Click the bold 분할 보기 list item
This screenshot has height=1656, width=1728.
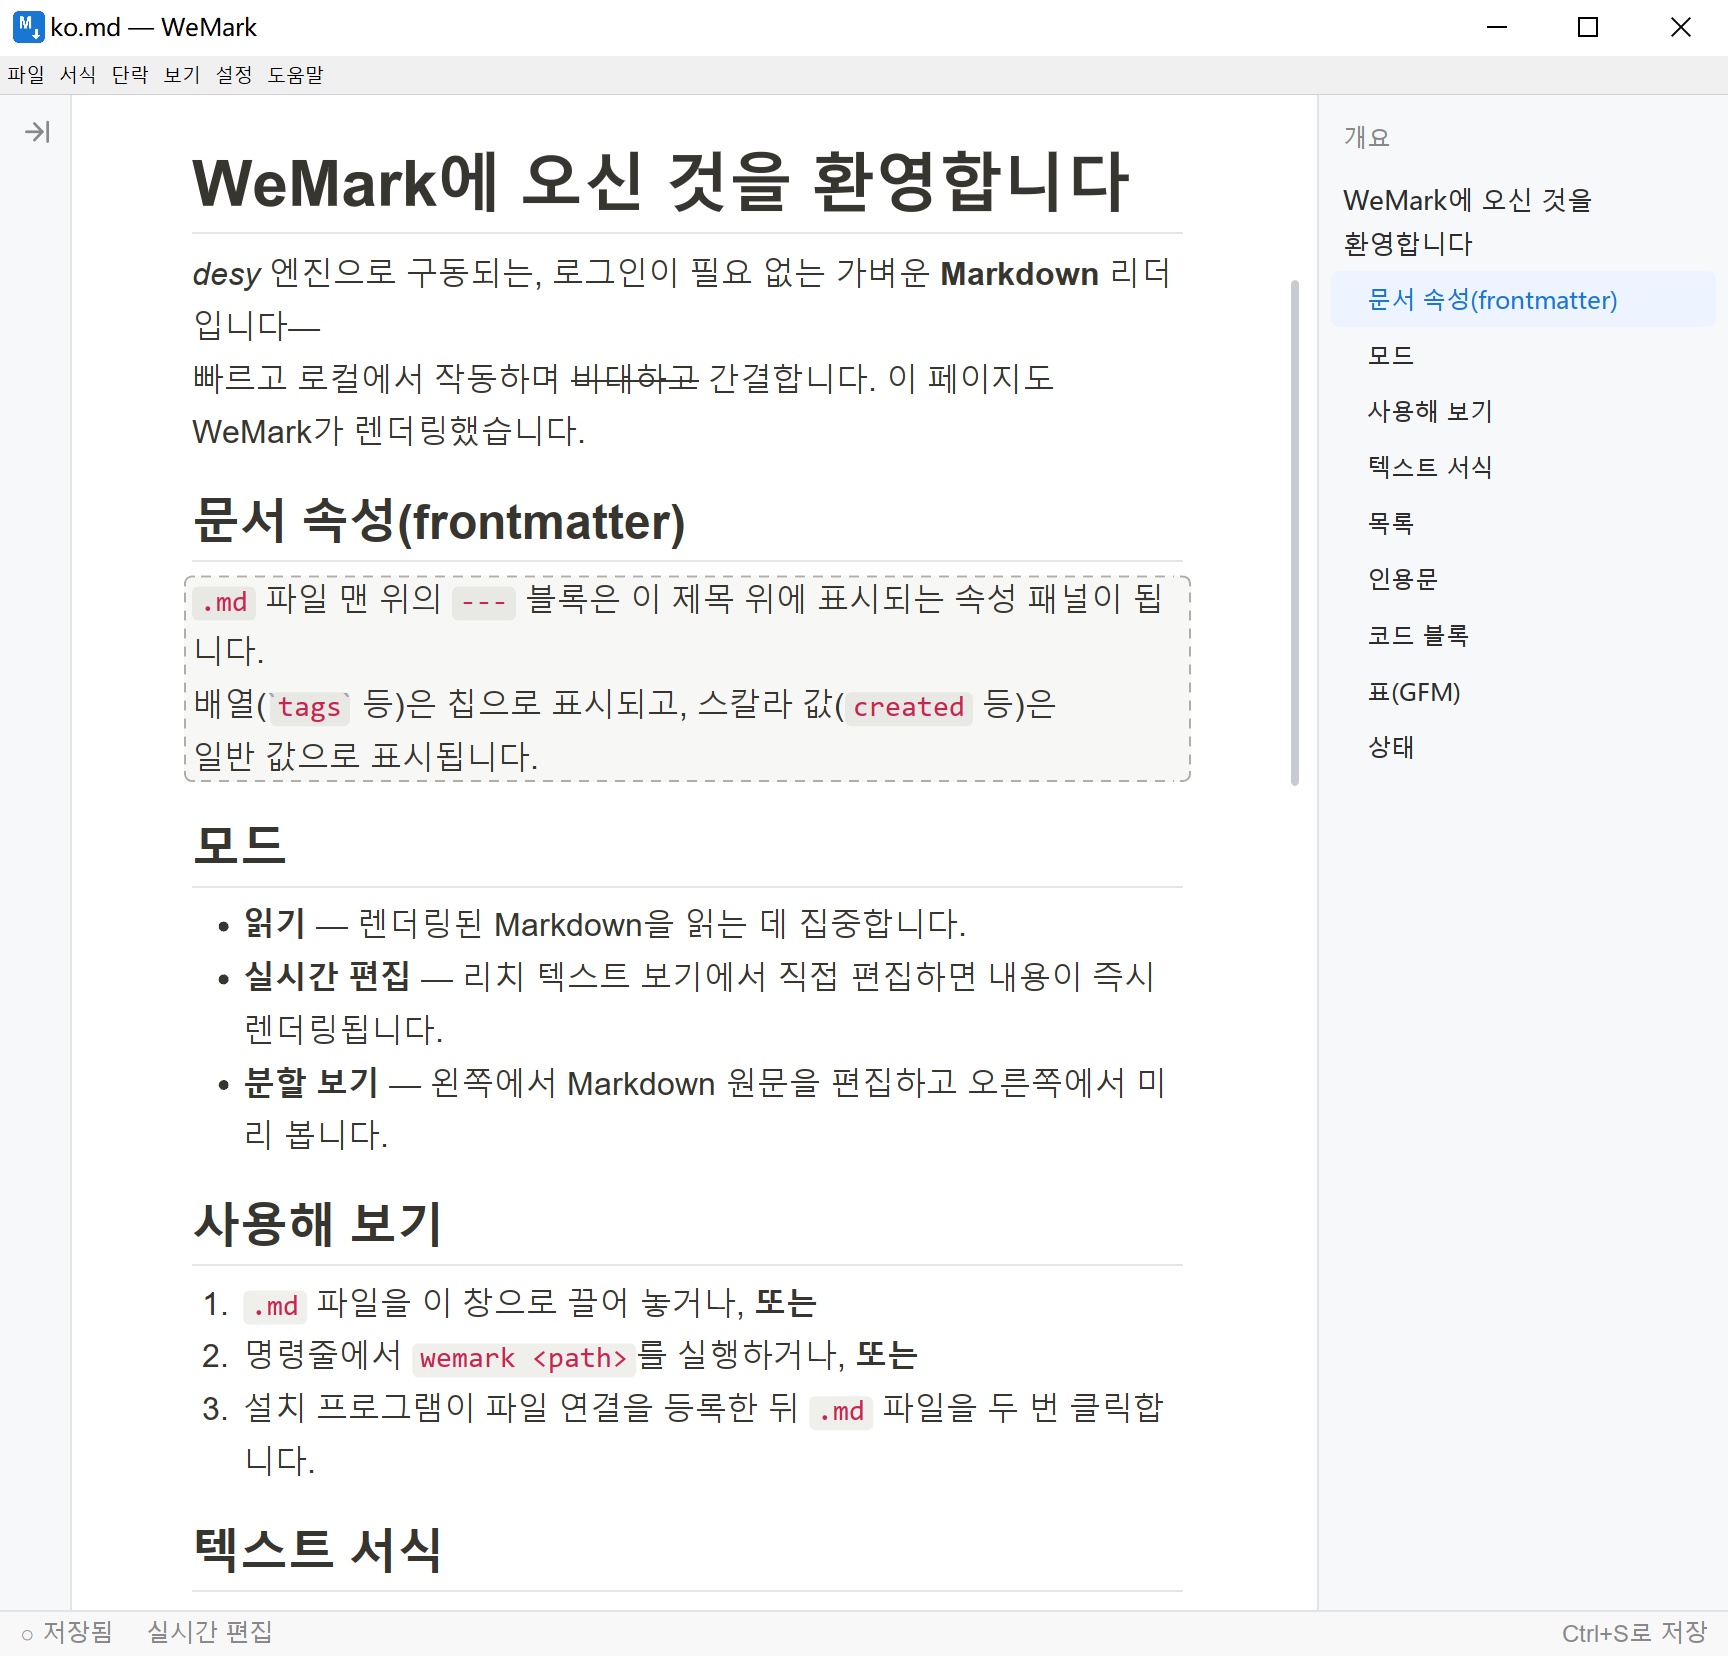pos(312,1082)
